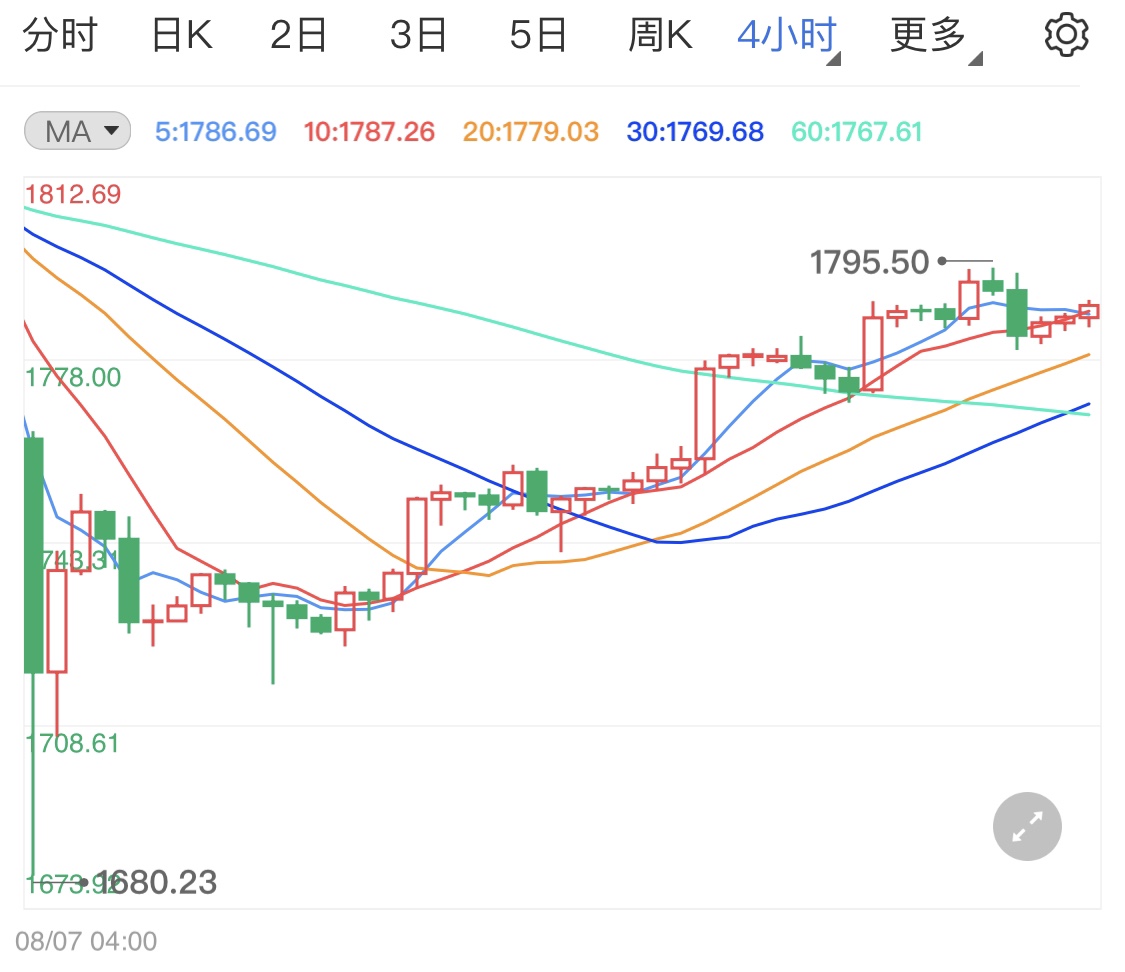Screen dimensions: 1125x972
Task: Toggle off the 周K weekly view
Action: (x=659, y=33)
